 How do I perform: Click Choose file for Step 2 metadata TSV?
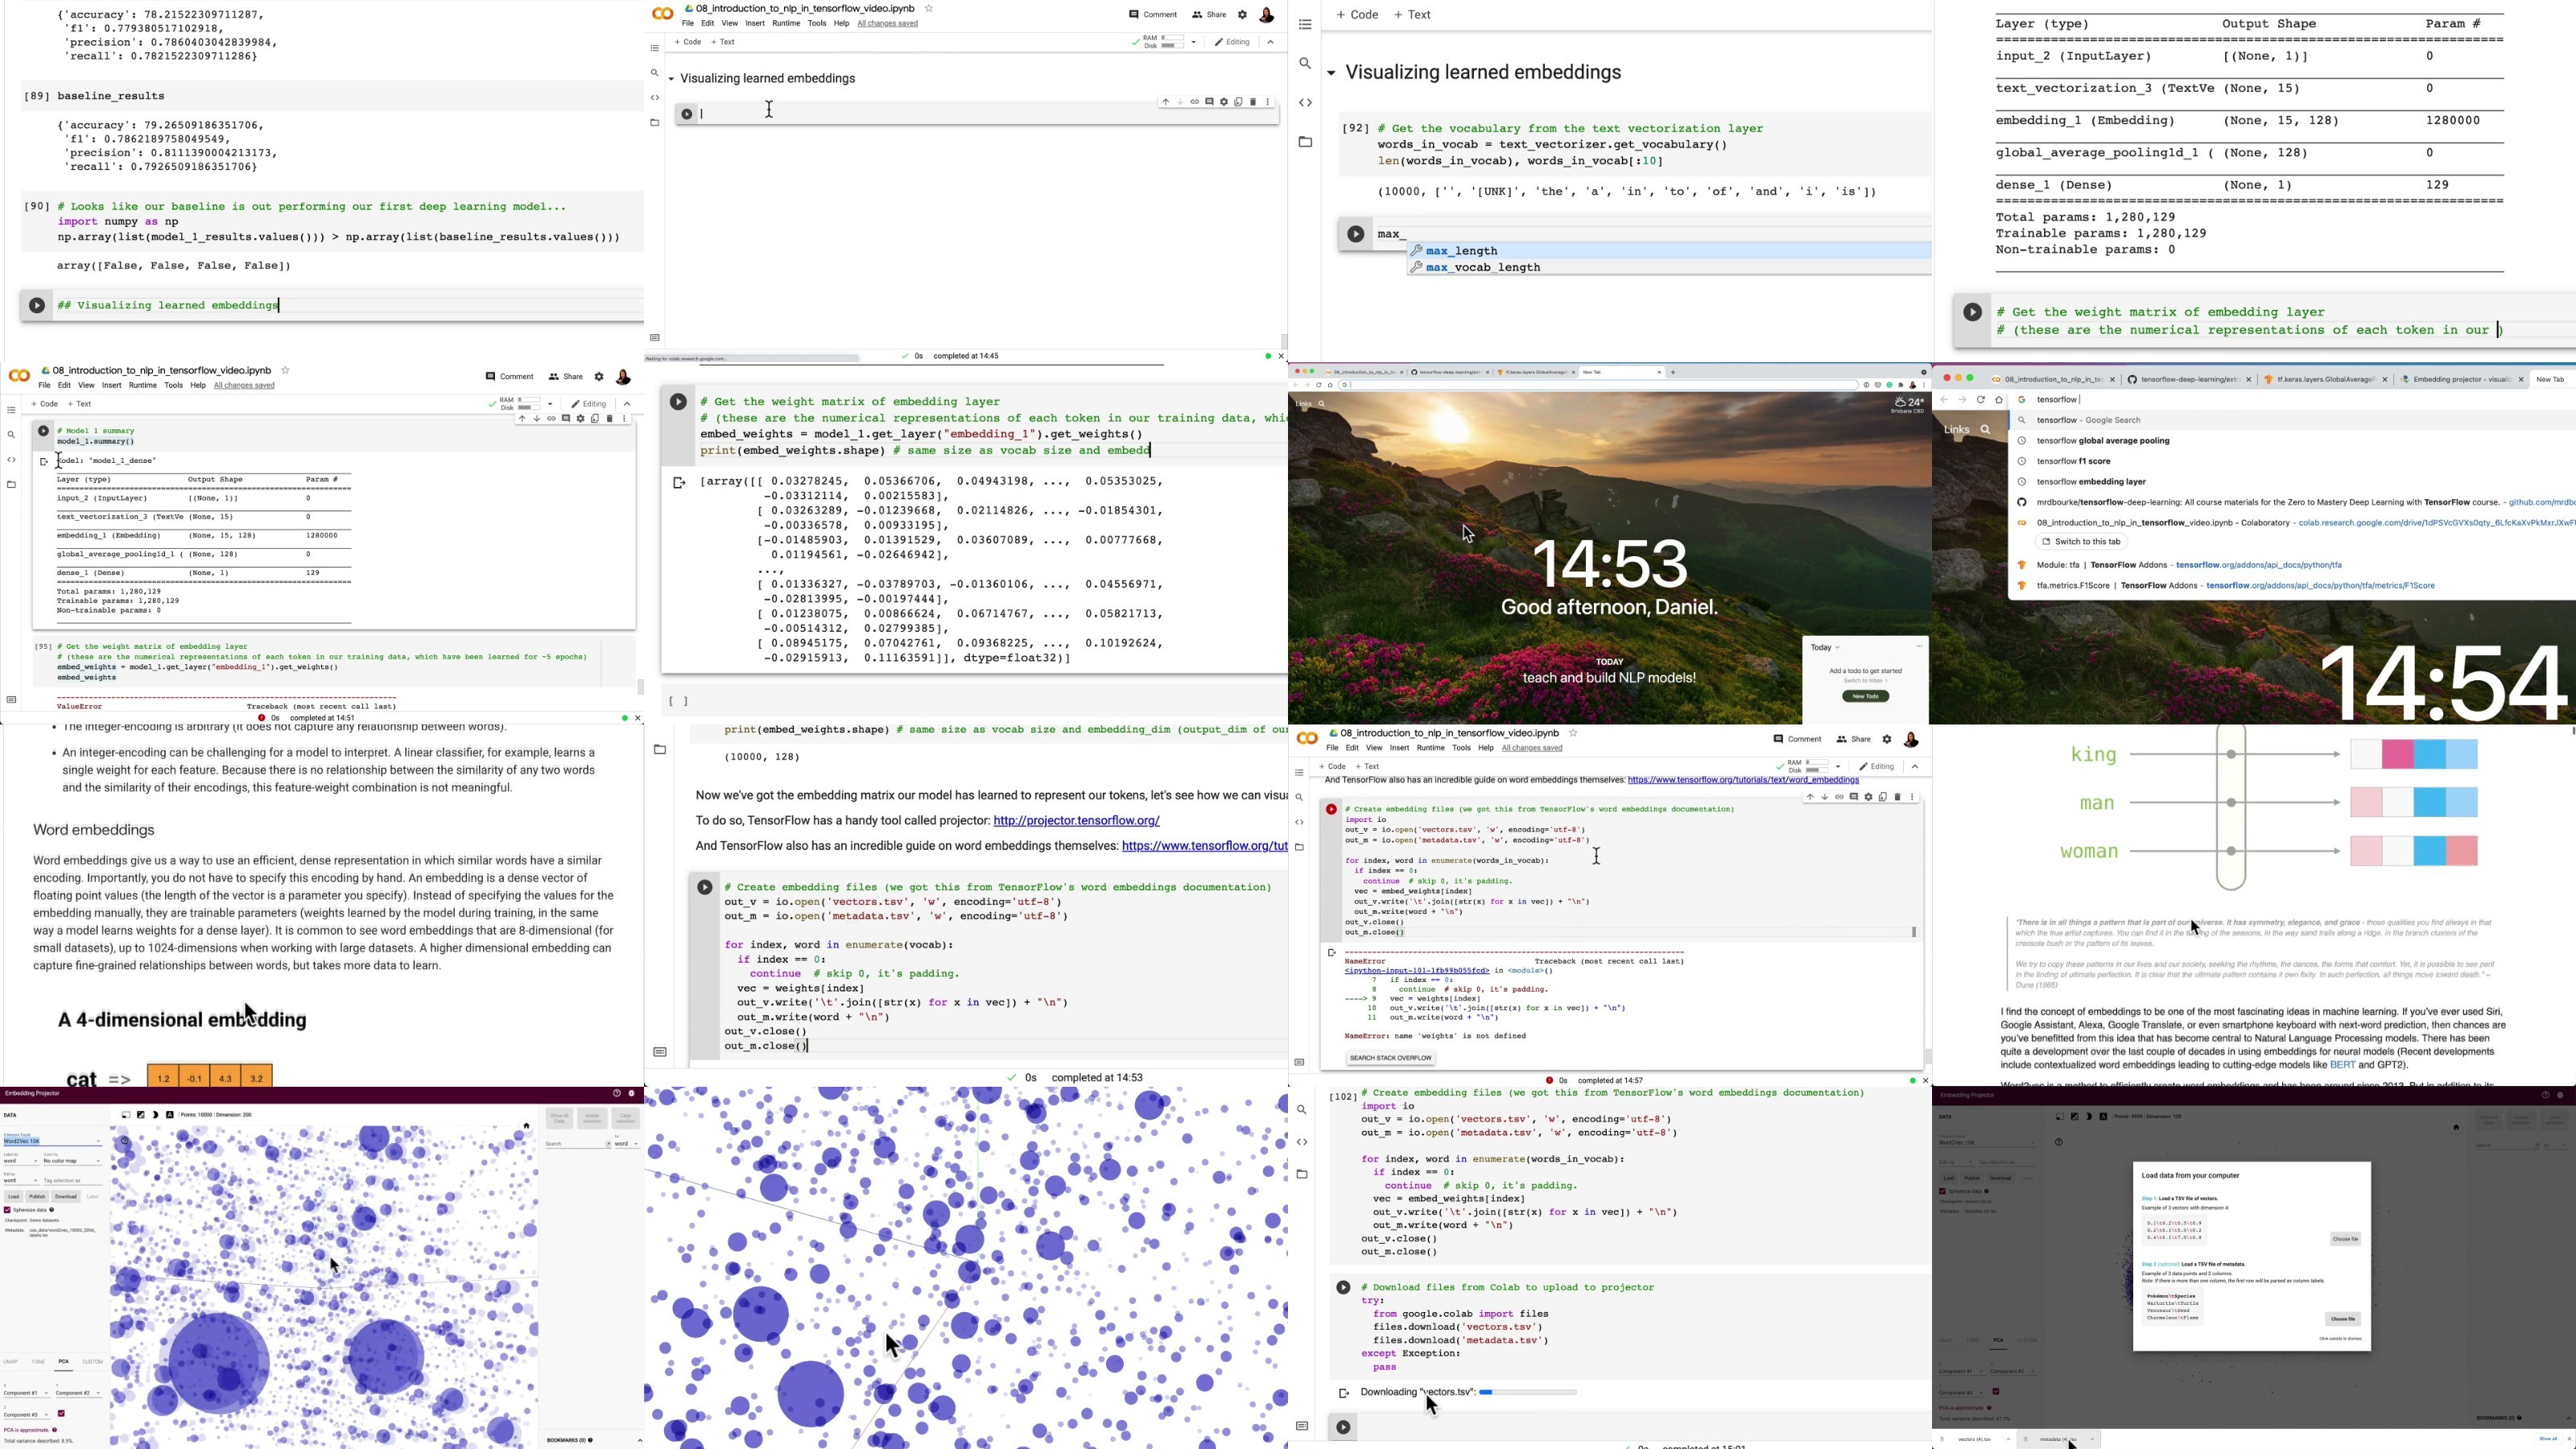[x=2343, y=1319]
